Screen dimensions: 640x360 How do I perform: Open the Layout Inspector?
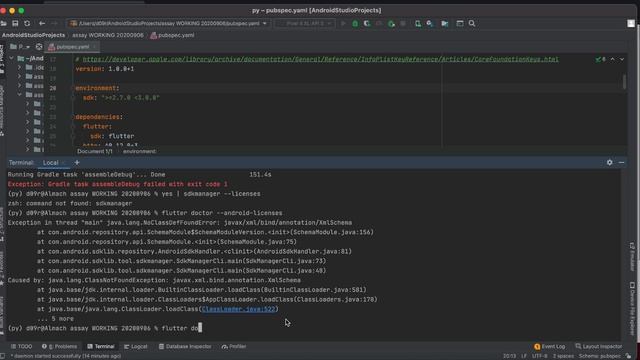click(x=599, y=347)
